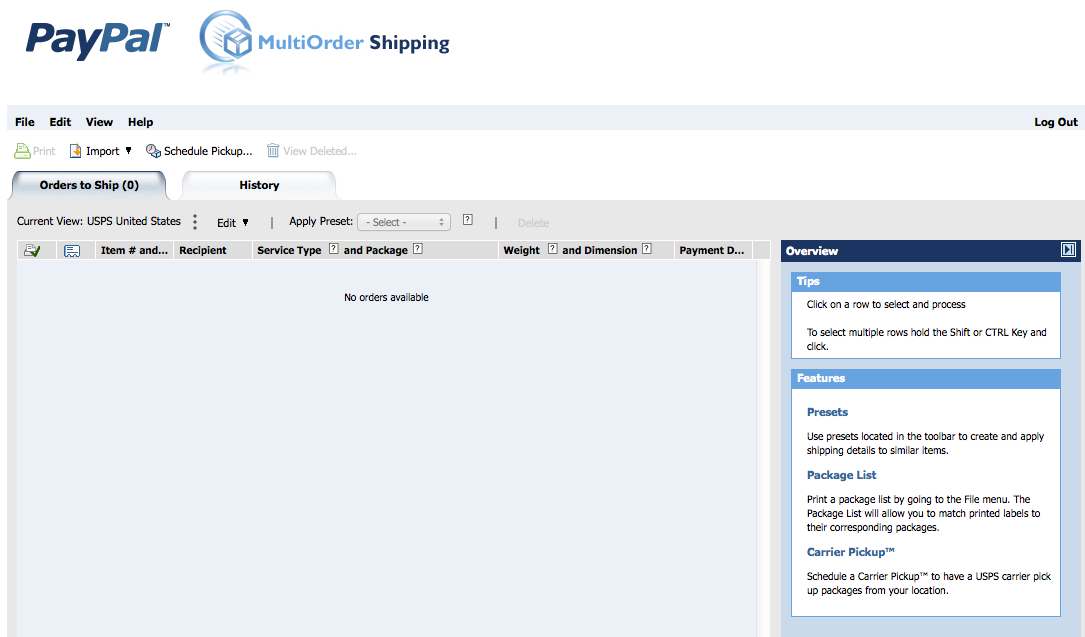The height and width of the screenshot is (637, 1085).
Task: Click the order-details column header icon
Action: [72, 250]
